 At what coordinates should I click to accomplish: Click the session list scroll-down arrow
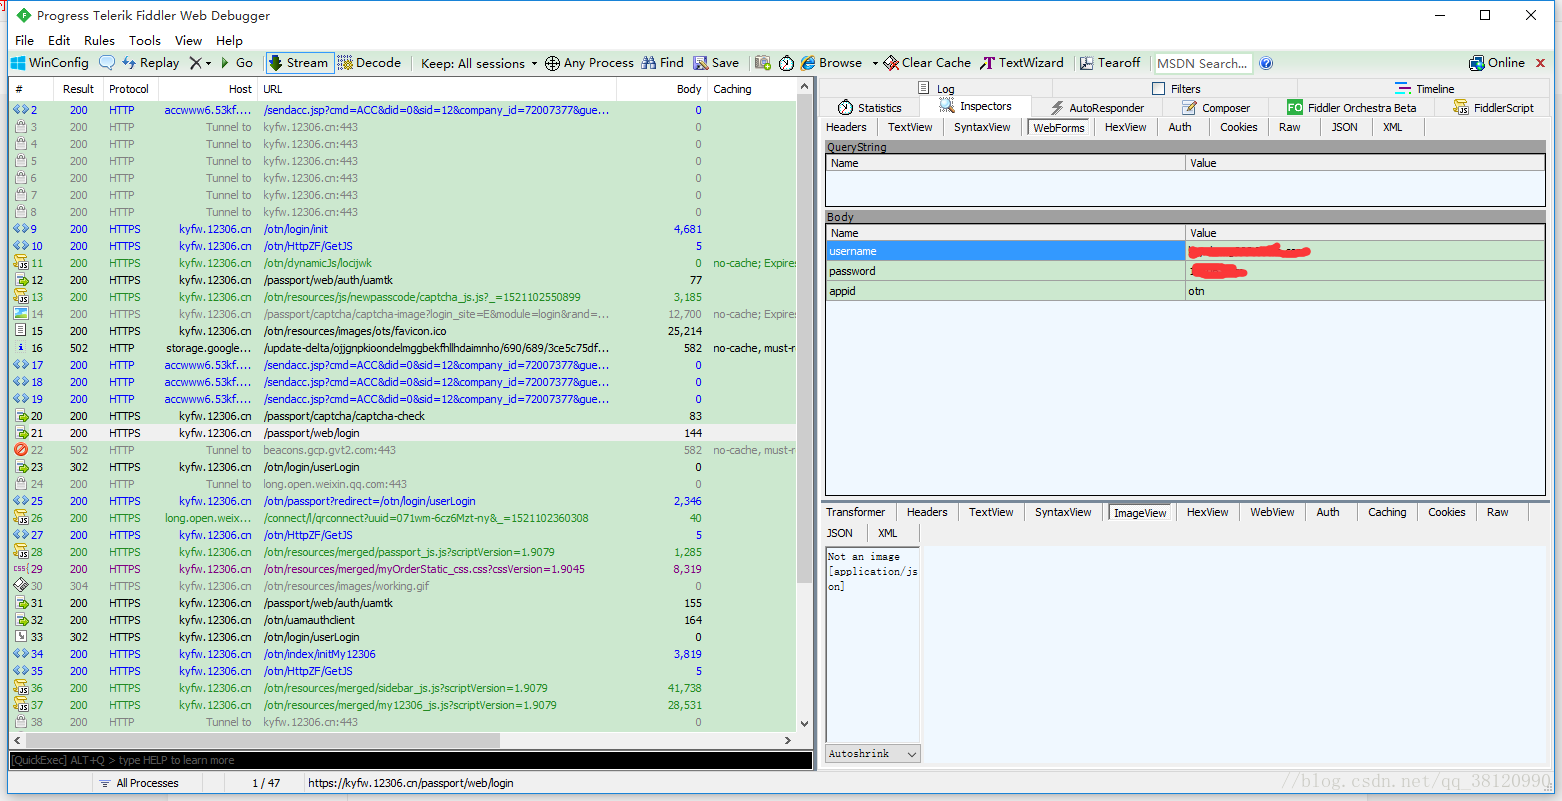[x=805, y=723]
